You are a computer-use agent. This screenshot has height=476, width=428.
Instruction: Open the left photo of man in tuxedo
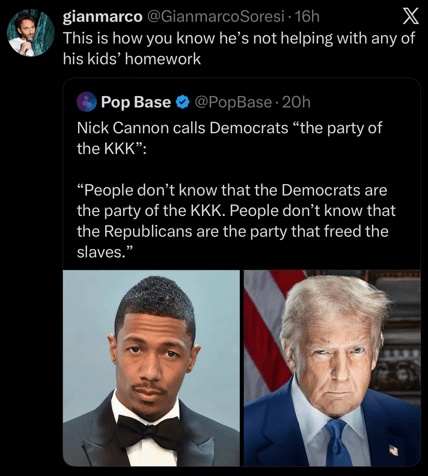tap(151, 368)
